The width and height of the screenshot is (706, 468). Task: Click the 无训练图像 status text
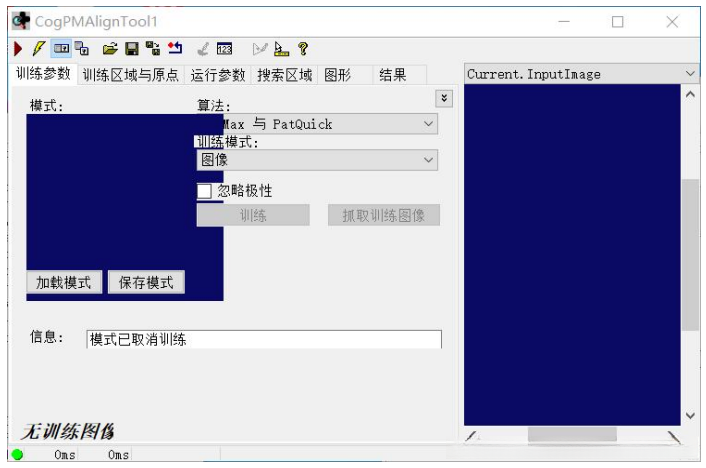(x=68, y=431)
